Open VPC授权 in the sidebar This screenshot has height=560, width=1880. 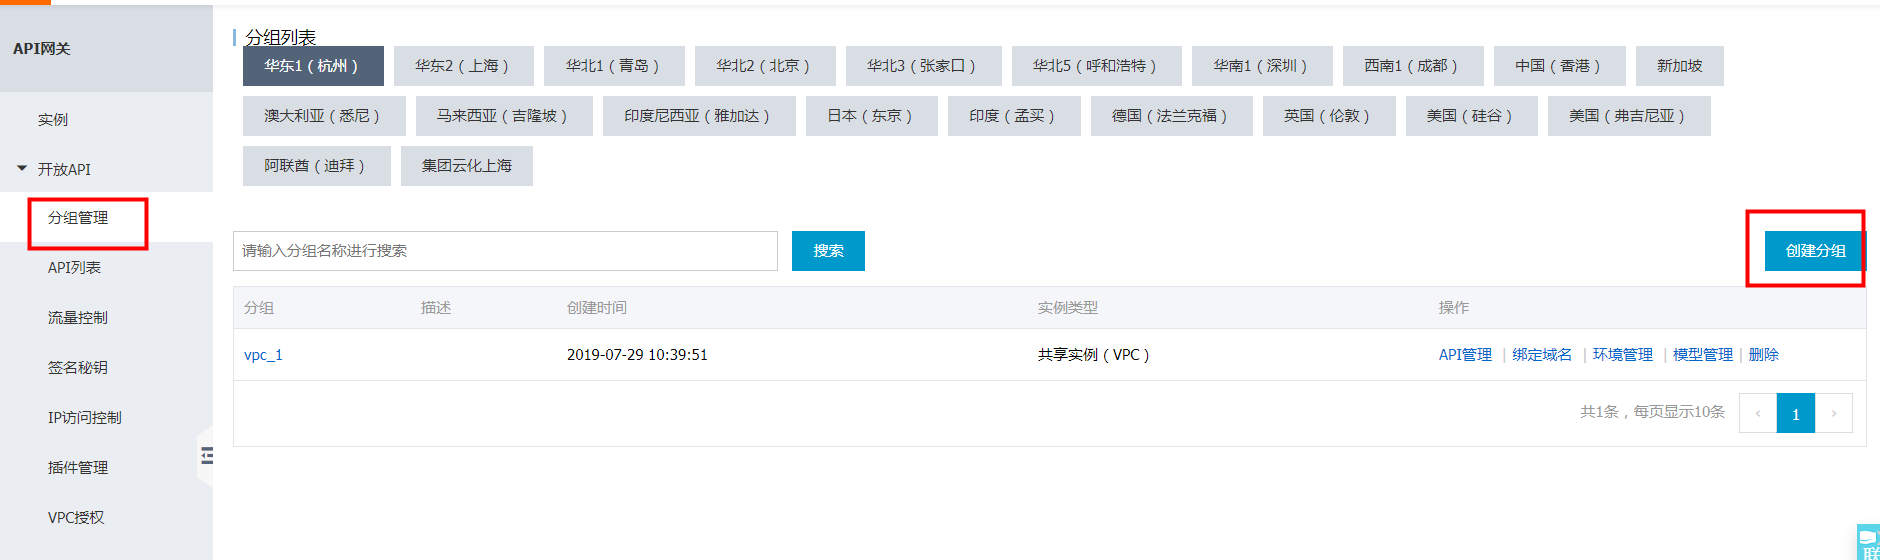coord(76,518)
